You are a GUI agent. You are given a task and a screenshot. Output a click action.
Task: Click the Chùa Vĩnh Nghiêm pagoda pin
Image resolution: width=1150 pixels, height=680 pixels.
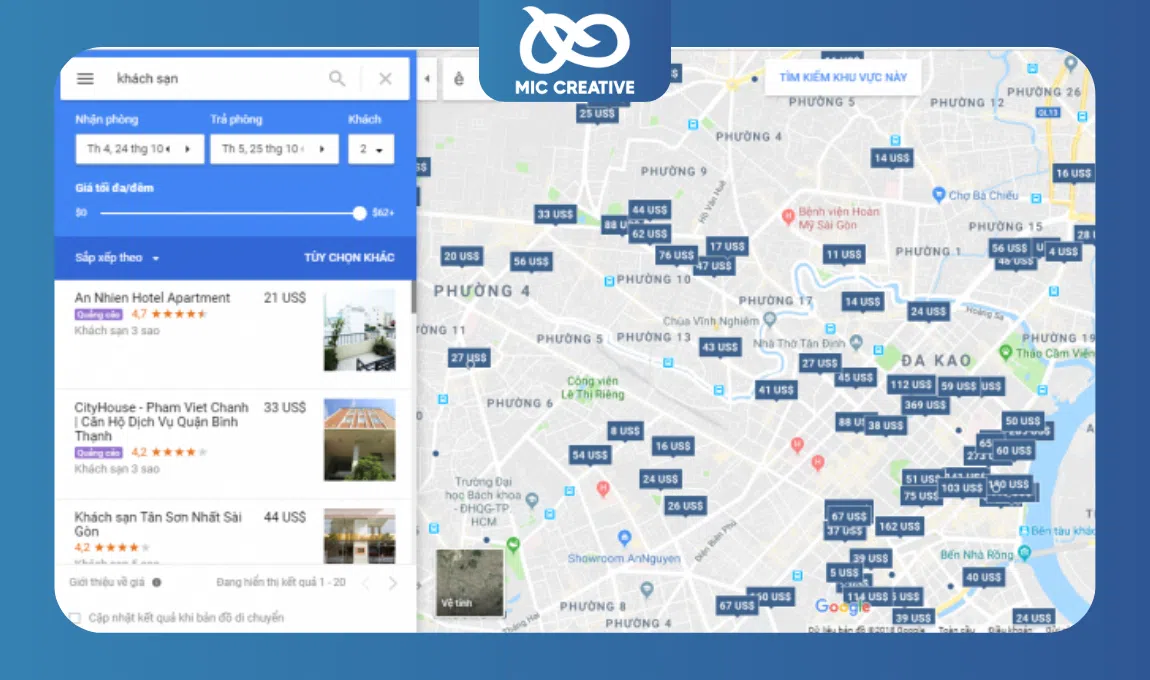[769, 319]
